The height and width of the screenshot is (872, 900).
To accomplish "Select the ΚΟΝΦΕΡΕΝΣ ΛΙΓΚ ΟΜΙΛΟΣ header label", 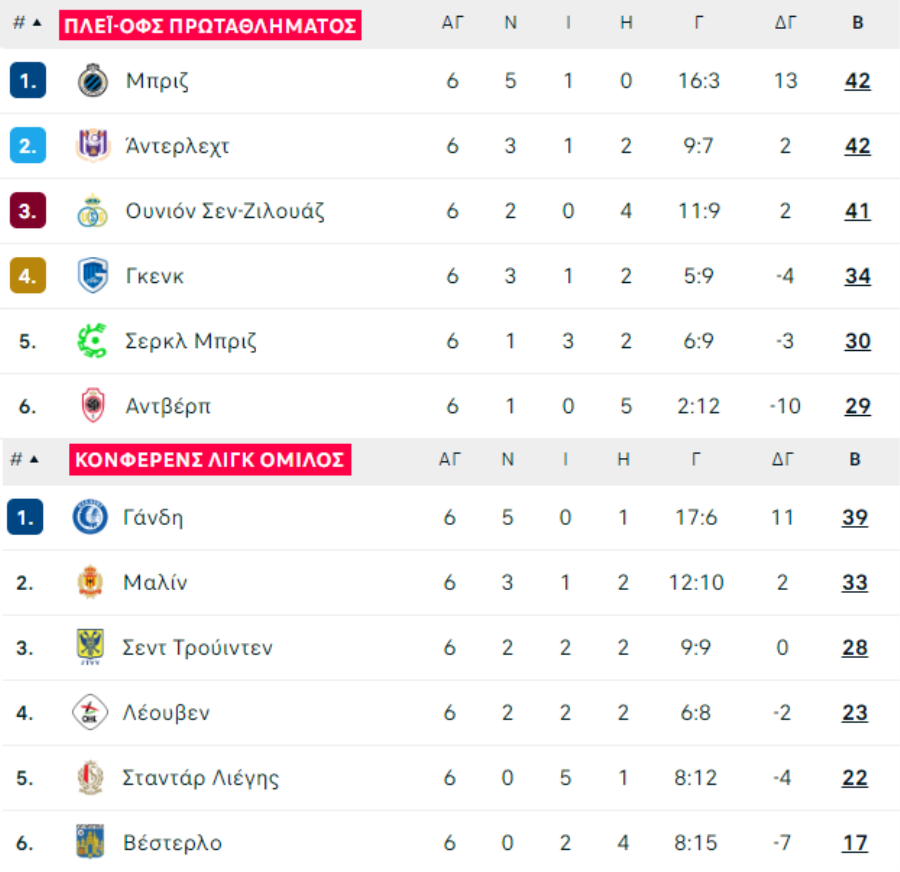I will pyautogui.click(x=210, y=460).
